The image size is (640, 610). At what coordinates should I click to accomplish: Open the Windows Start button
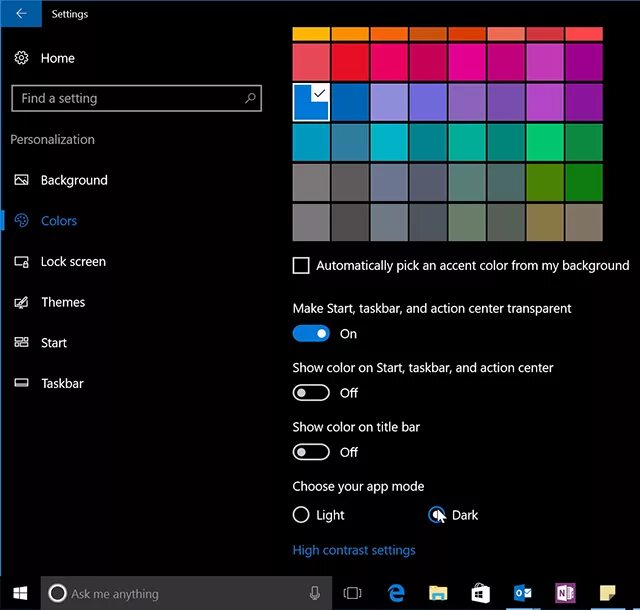(x=20, y=593)
